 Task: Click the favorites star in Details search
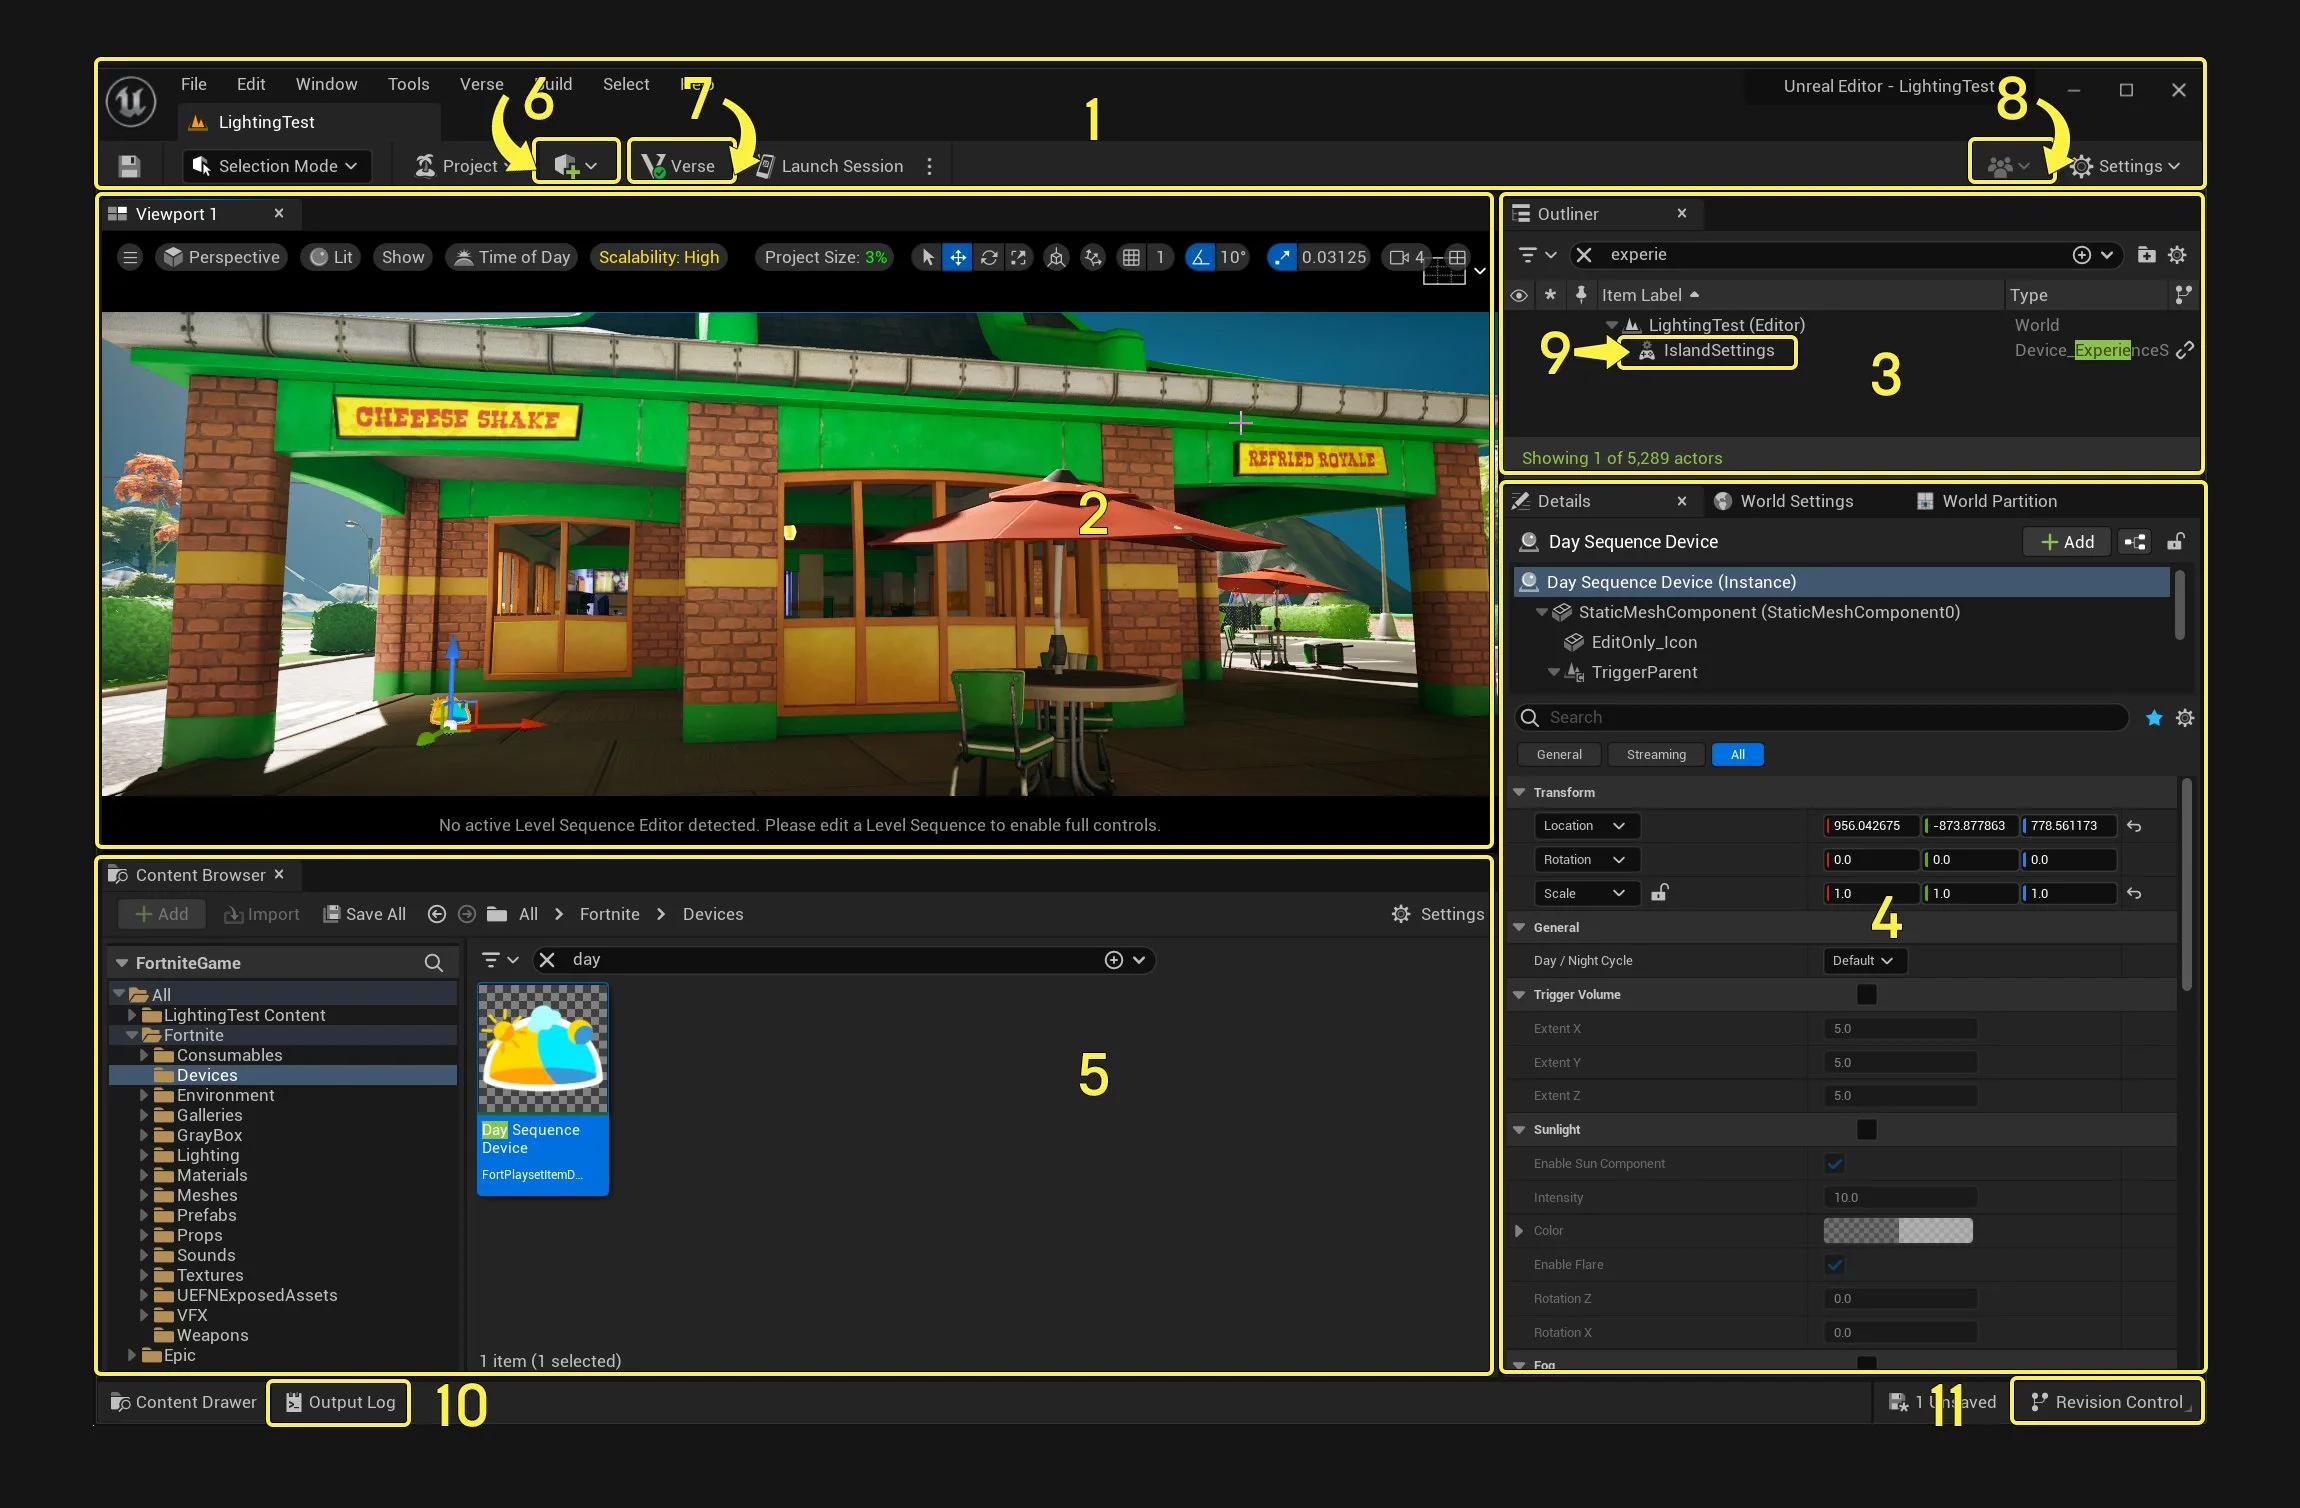click(2154, 718)
